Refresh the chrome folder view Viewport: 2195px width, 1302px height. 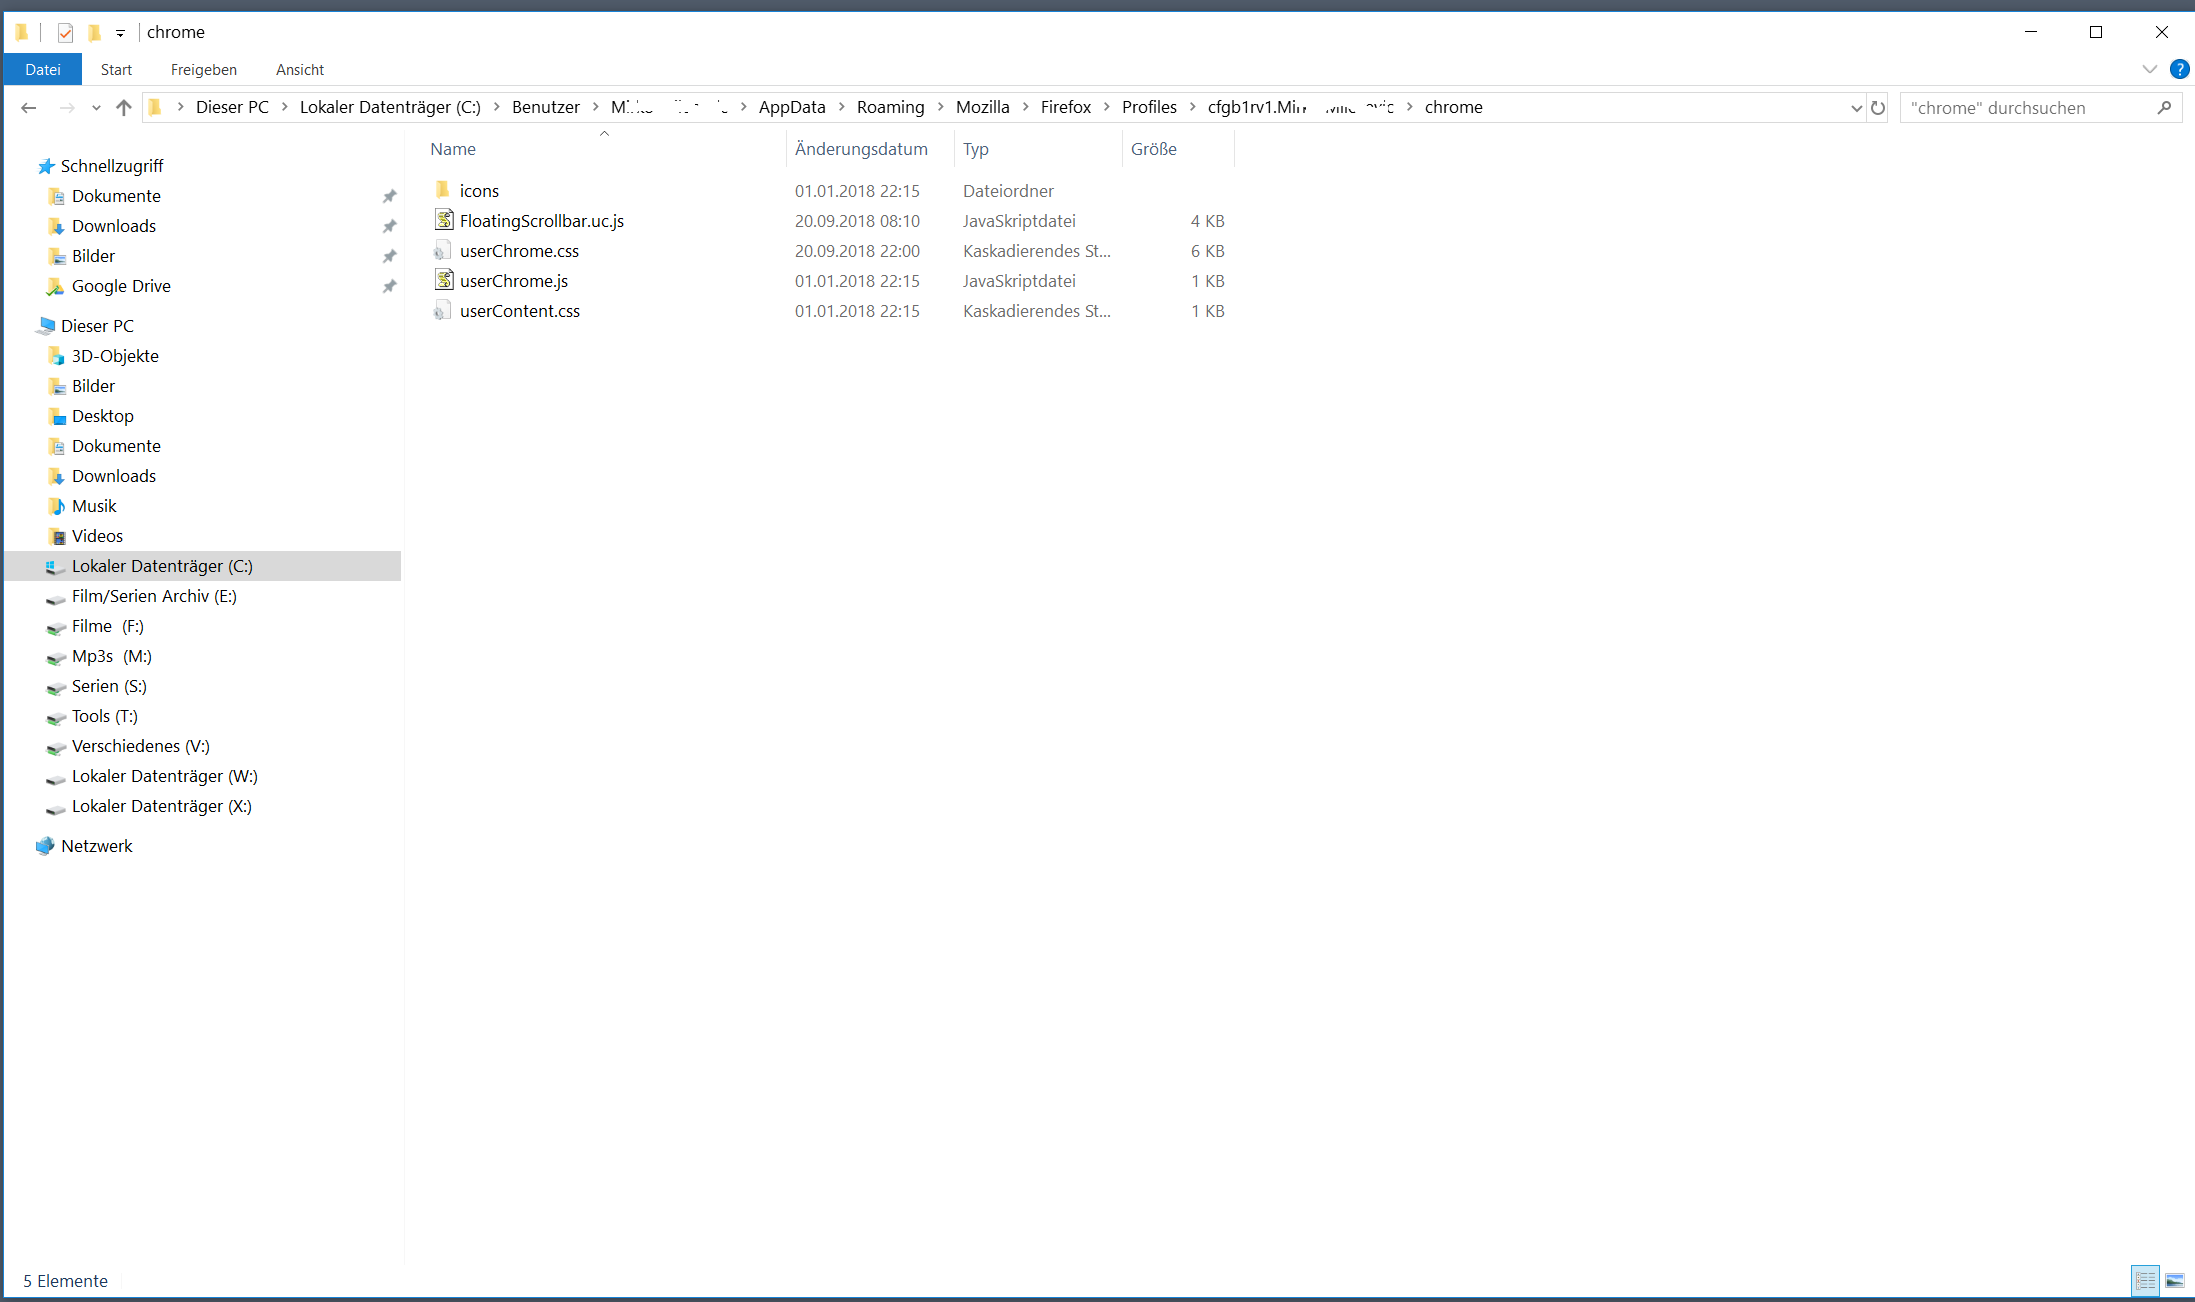click(x=1878, y=108)
